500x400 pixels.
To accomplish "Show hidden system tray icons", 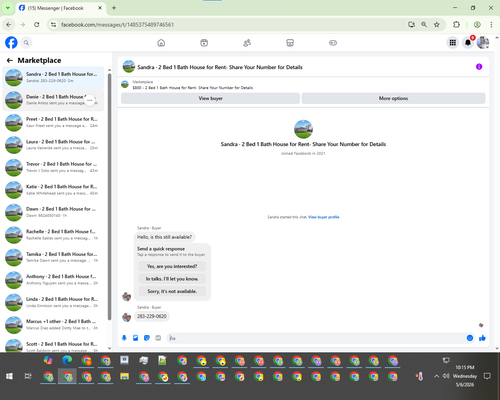I will coord(436,376).
